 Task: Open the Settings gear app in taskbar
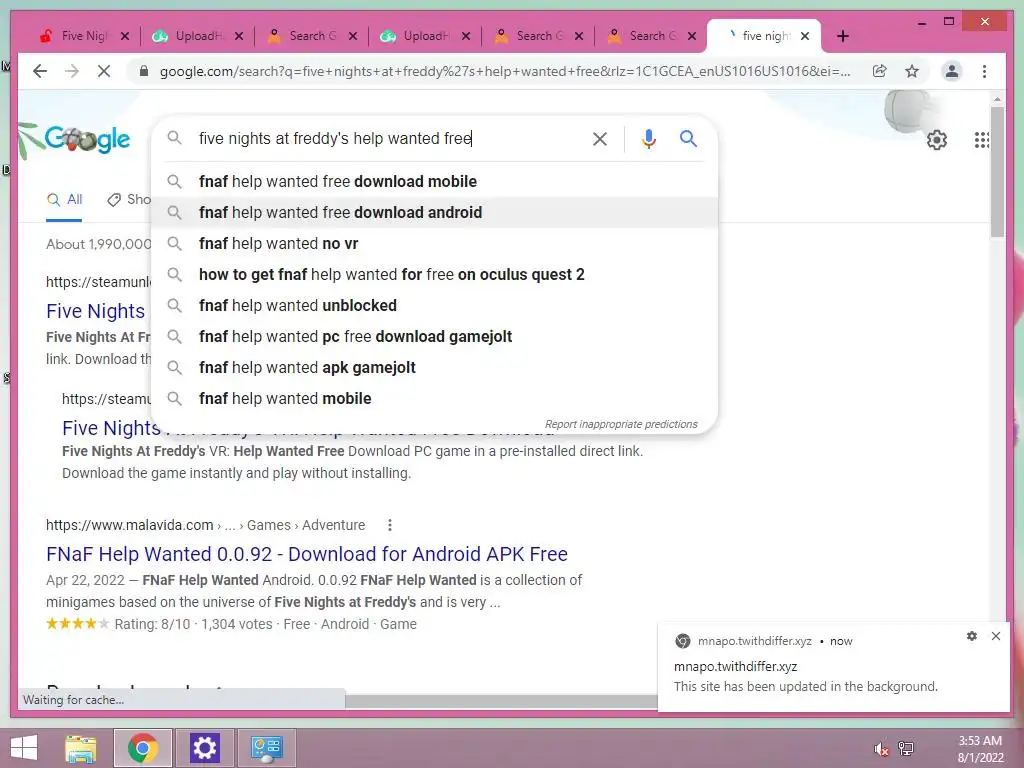click(204, 748)
